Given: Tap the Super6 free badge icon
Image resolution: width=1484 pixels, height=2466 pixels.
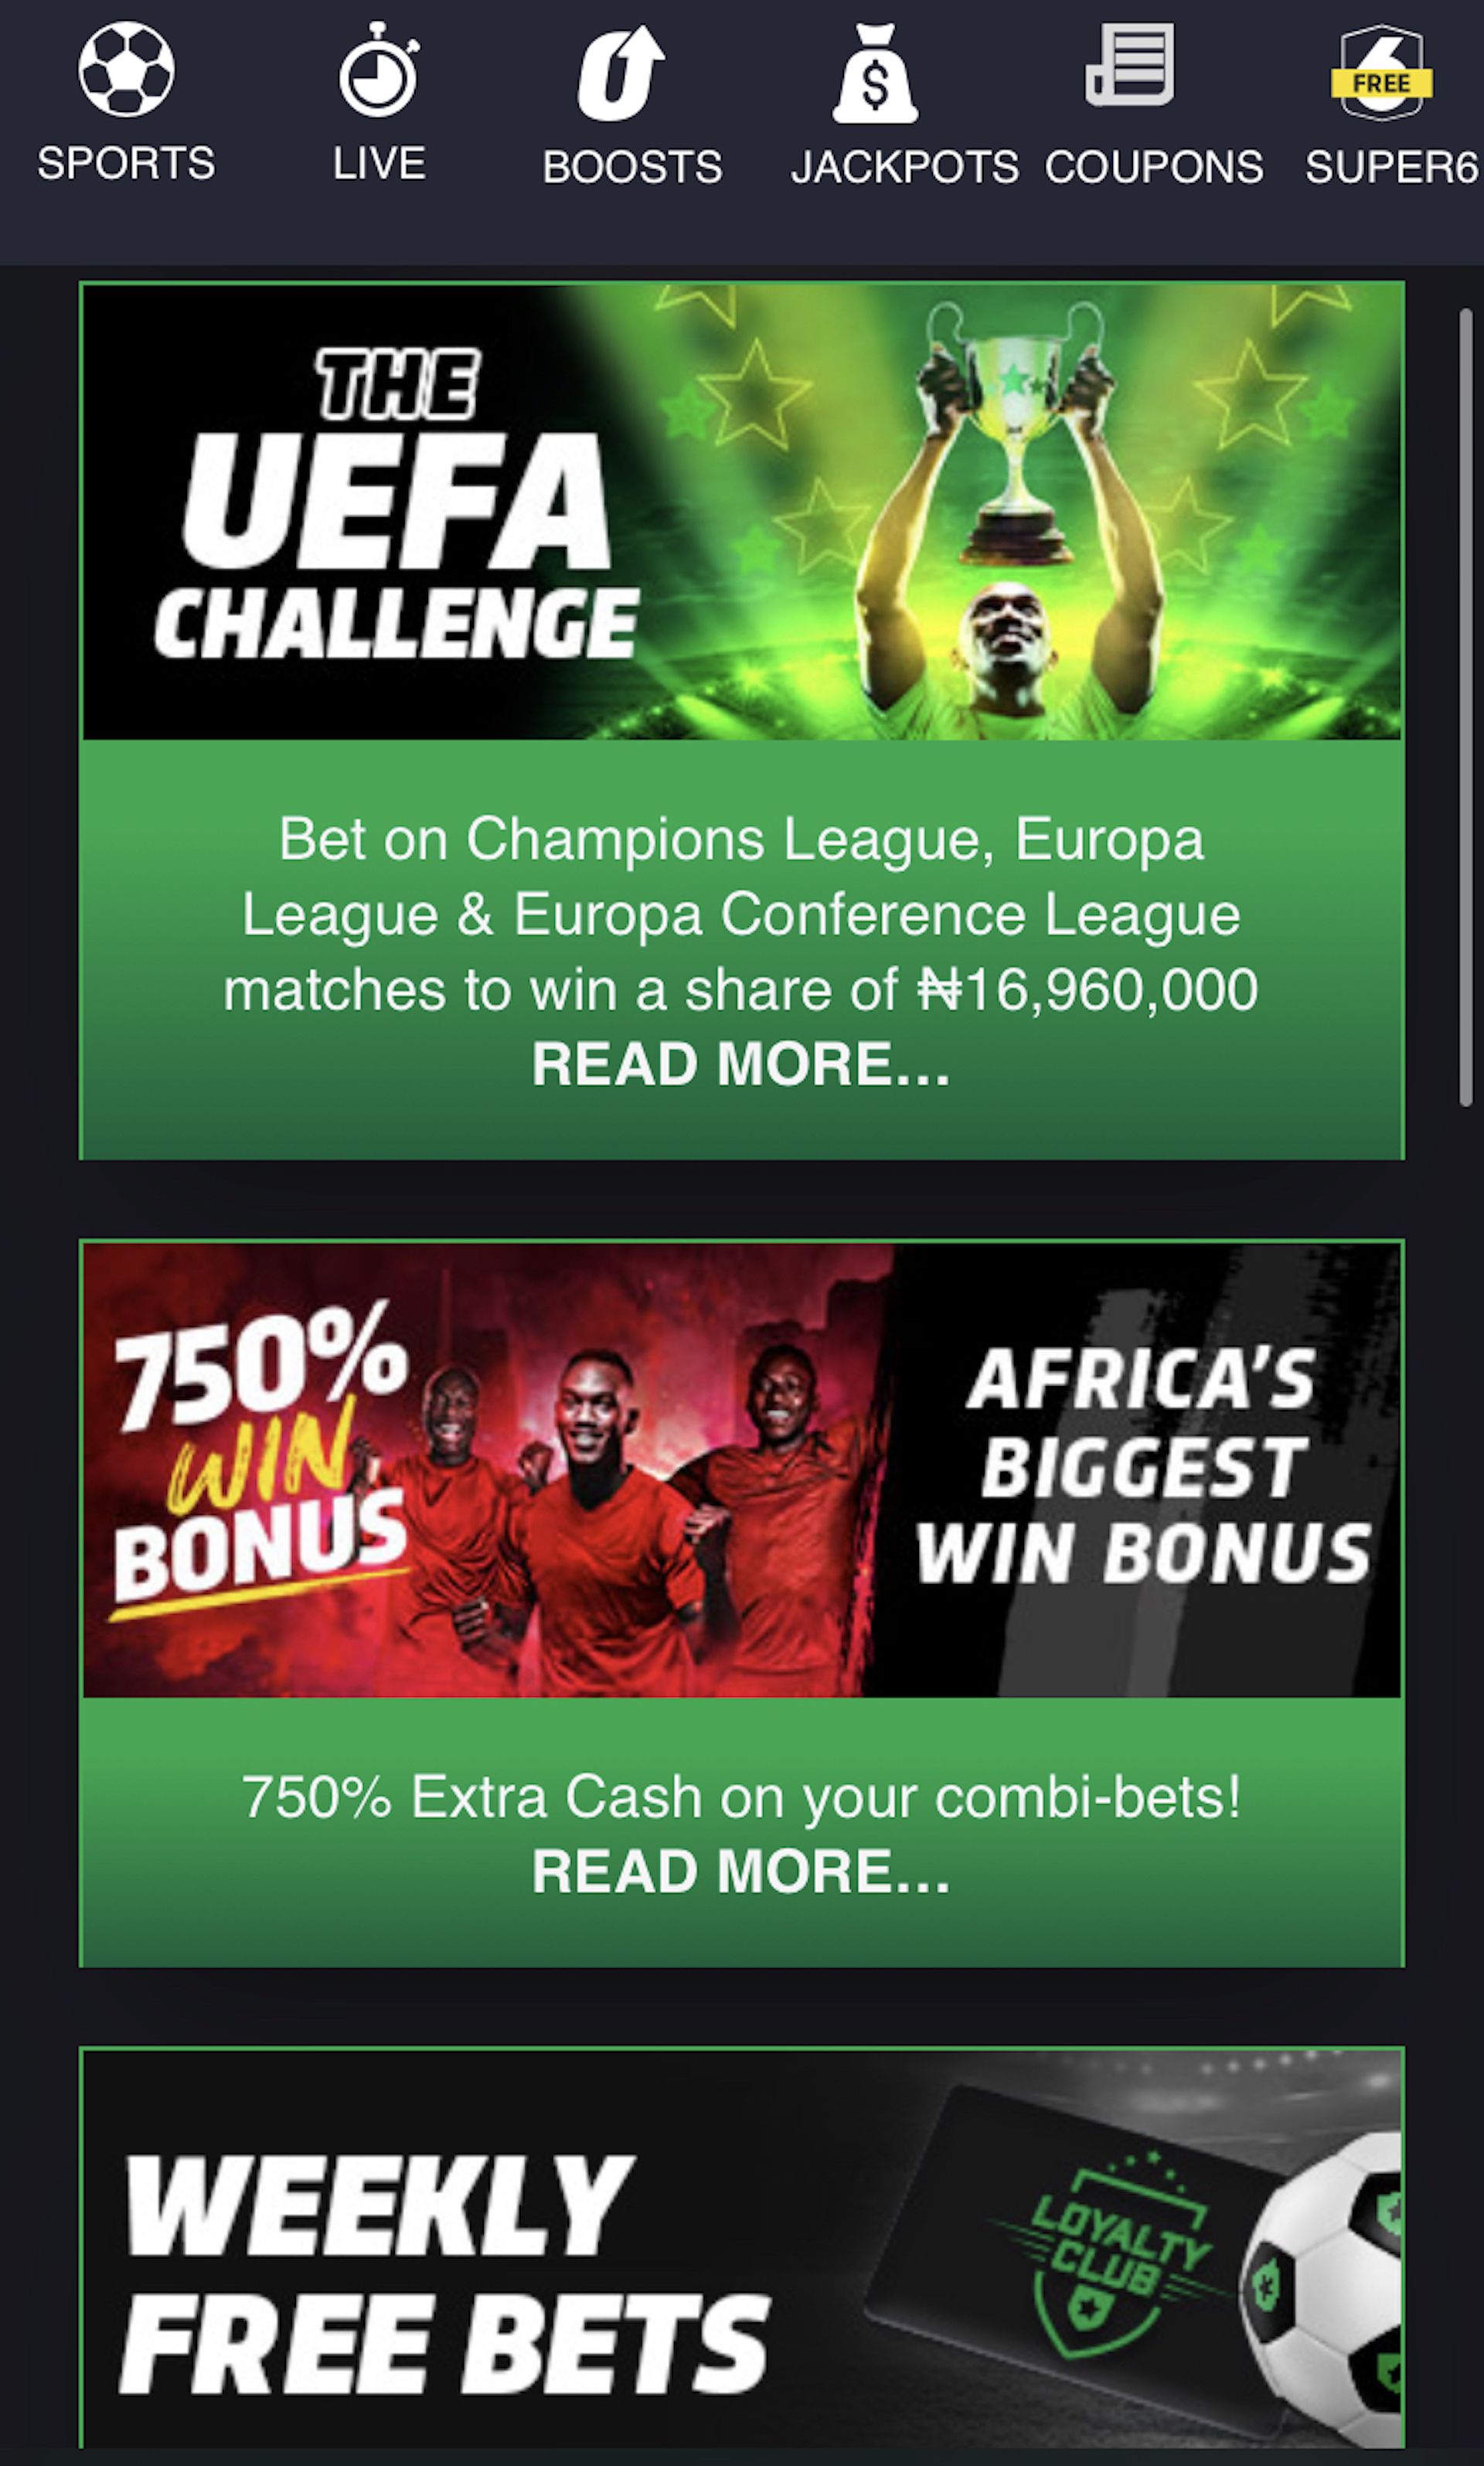Looking at the screenshot, I should coord(1382,73).
